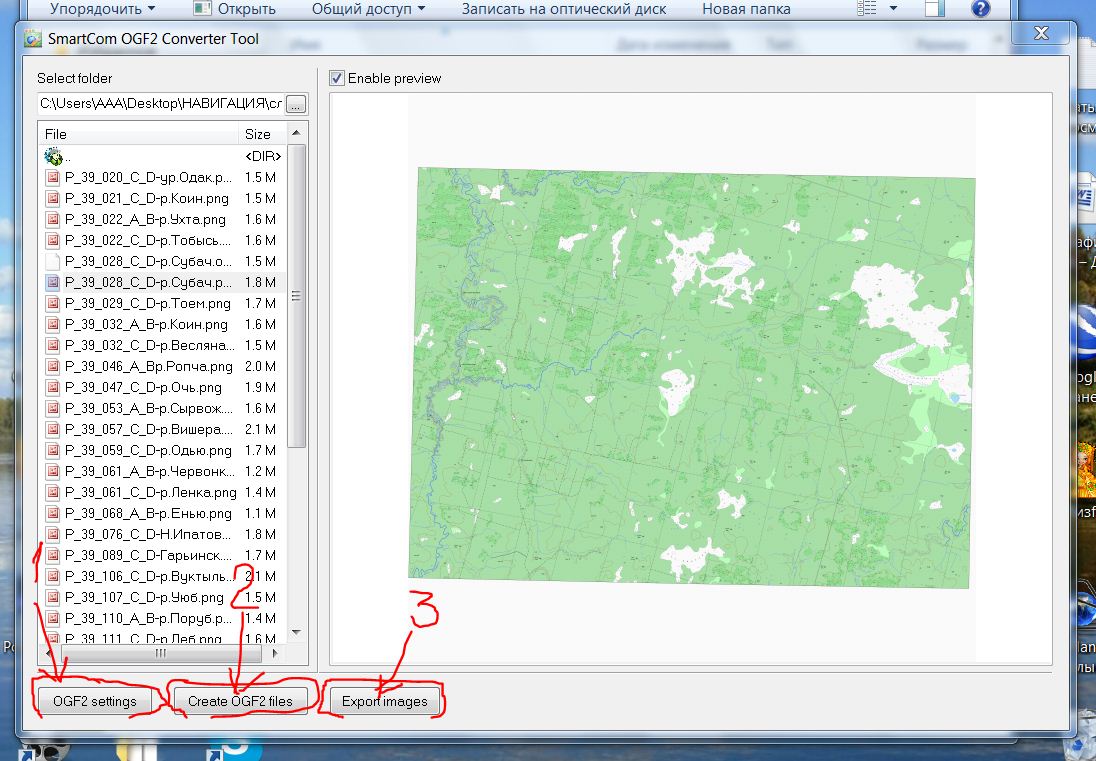Click Новая папка in Explorer toolbar
Image resolution: width=1096 pixels, height=761 pixels.
pyautogui.click(x=746, y=9)
